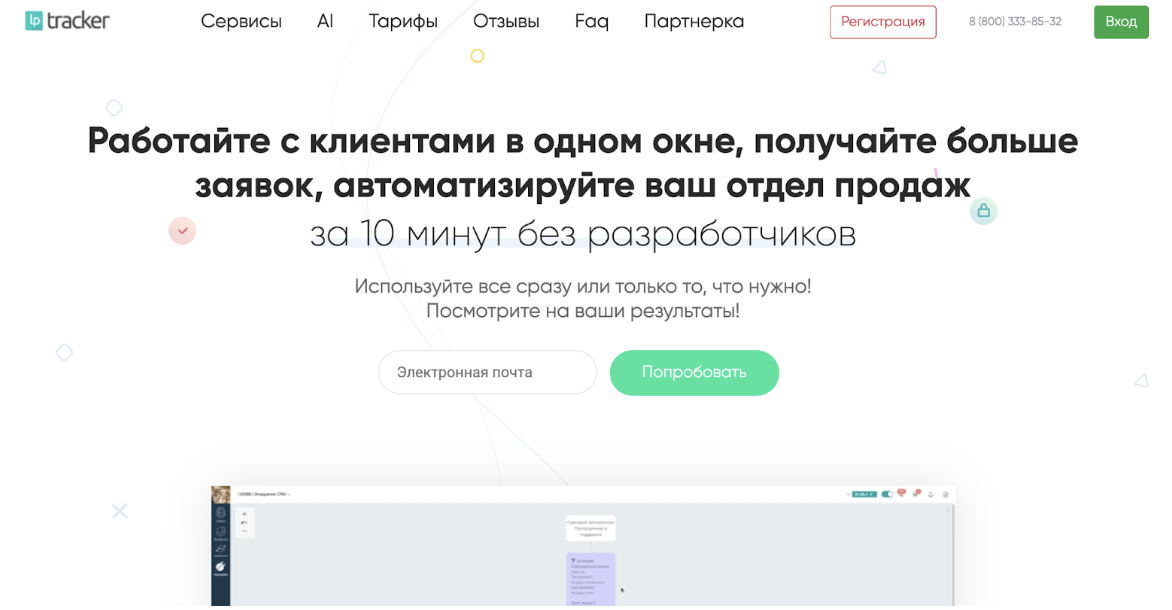This screenshot has width=1172, height=610.
Task: Open the AI menu item
Action: pos(324,22)
